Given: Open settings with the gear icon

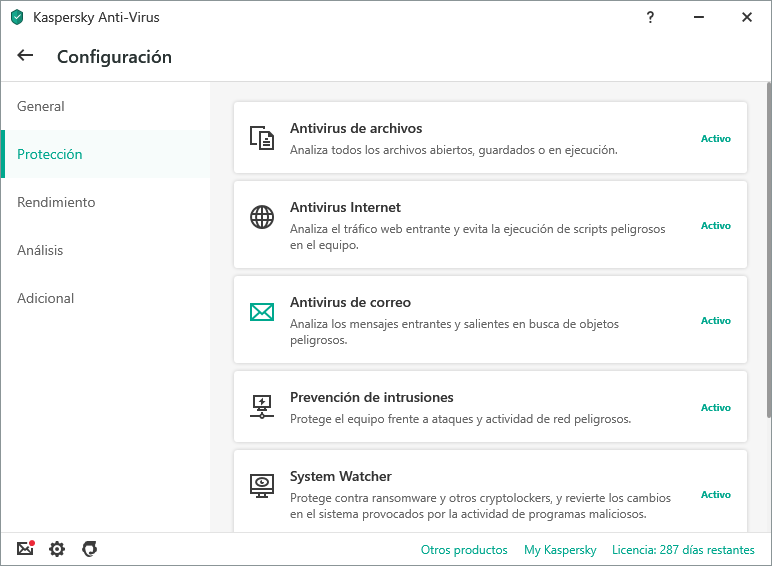Looking at the screenshot, I should tap(57, 549).
